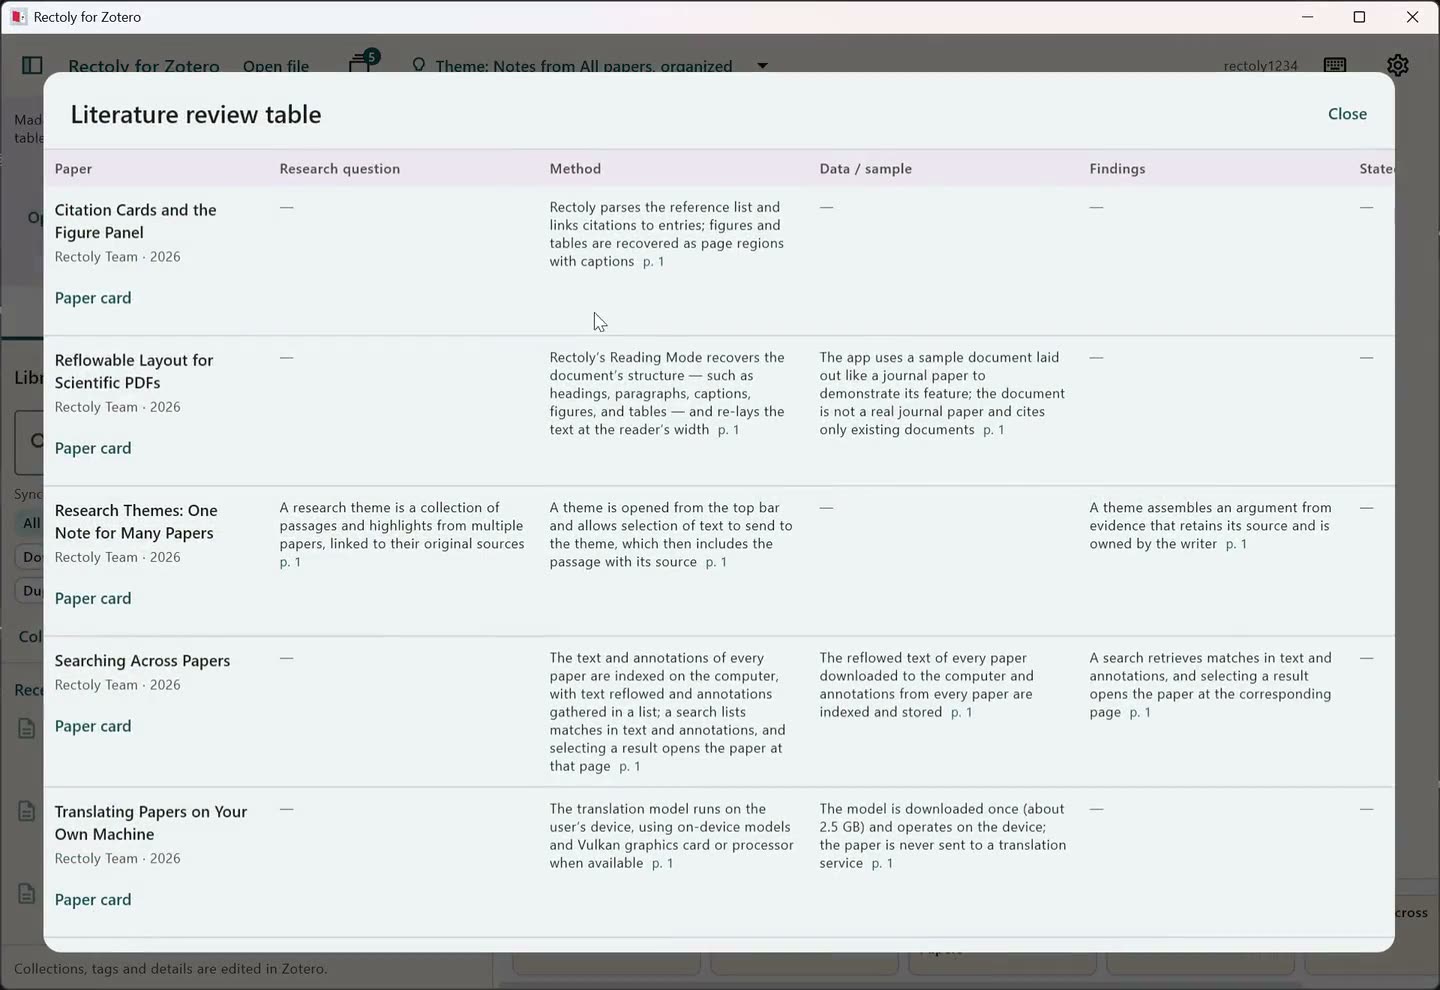
Task: Click the method text "The translation model runs on"
Action: (x=672, y=835)
